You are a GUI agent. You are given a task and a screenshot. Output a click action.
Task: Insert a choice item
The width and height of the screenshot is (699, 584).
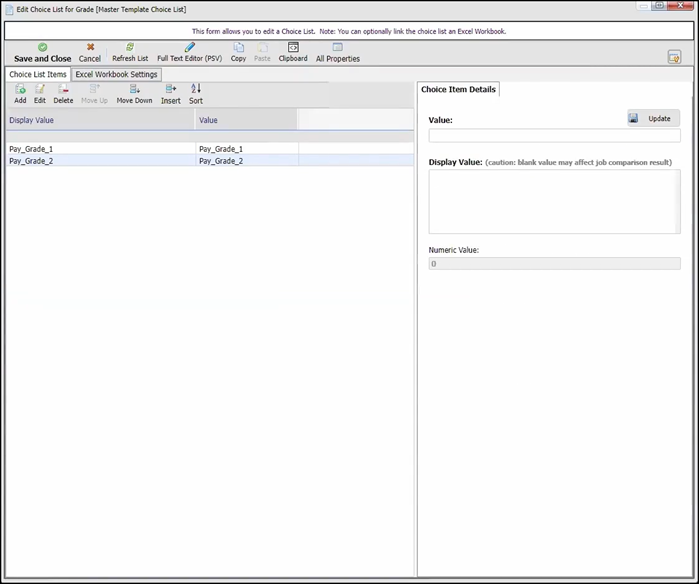point(171,89)
